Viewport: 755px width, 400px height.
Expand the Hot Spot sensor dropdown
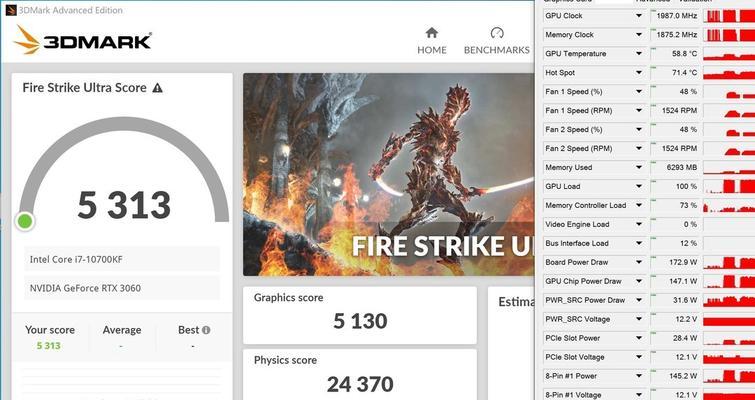pos(639,73)
